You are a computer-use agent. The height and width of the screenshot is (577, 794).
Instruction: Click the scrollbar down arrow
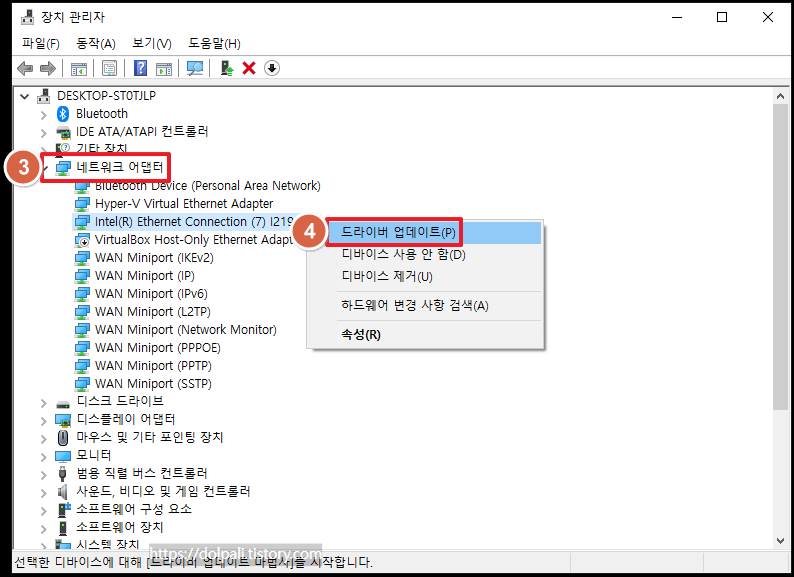tap(780, 541)
